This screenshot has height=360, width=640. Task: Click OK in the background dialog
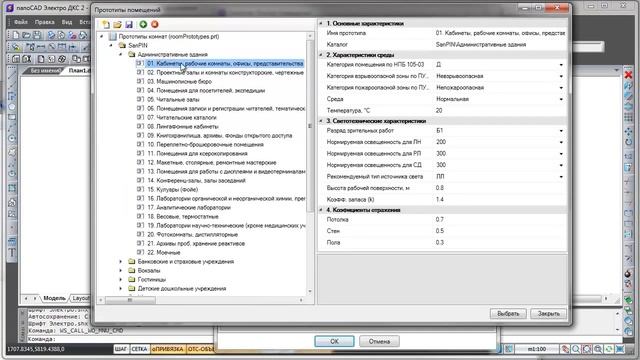pyautogui.click(x=334, y=341)
